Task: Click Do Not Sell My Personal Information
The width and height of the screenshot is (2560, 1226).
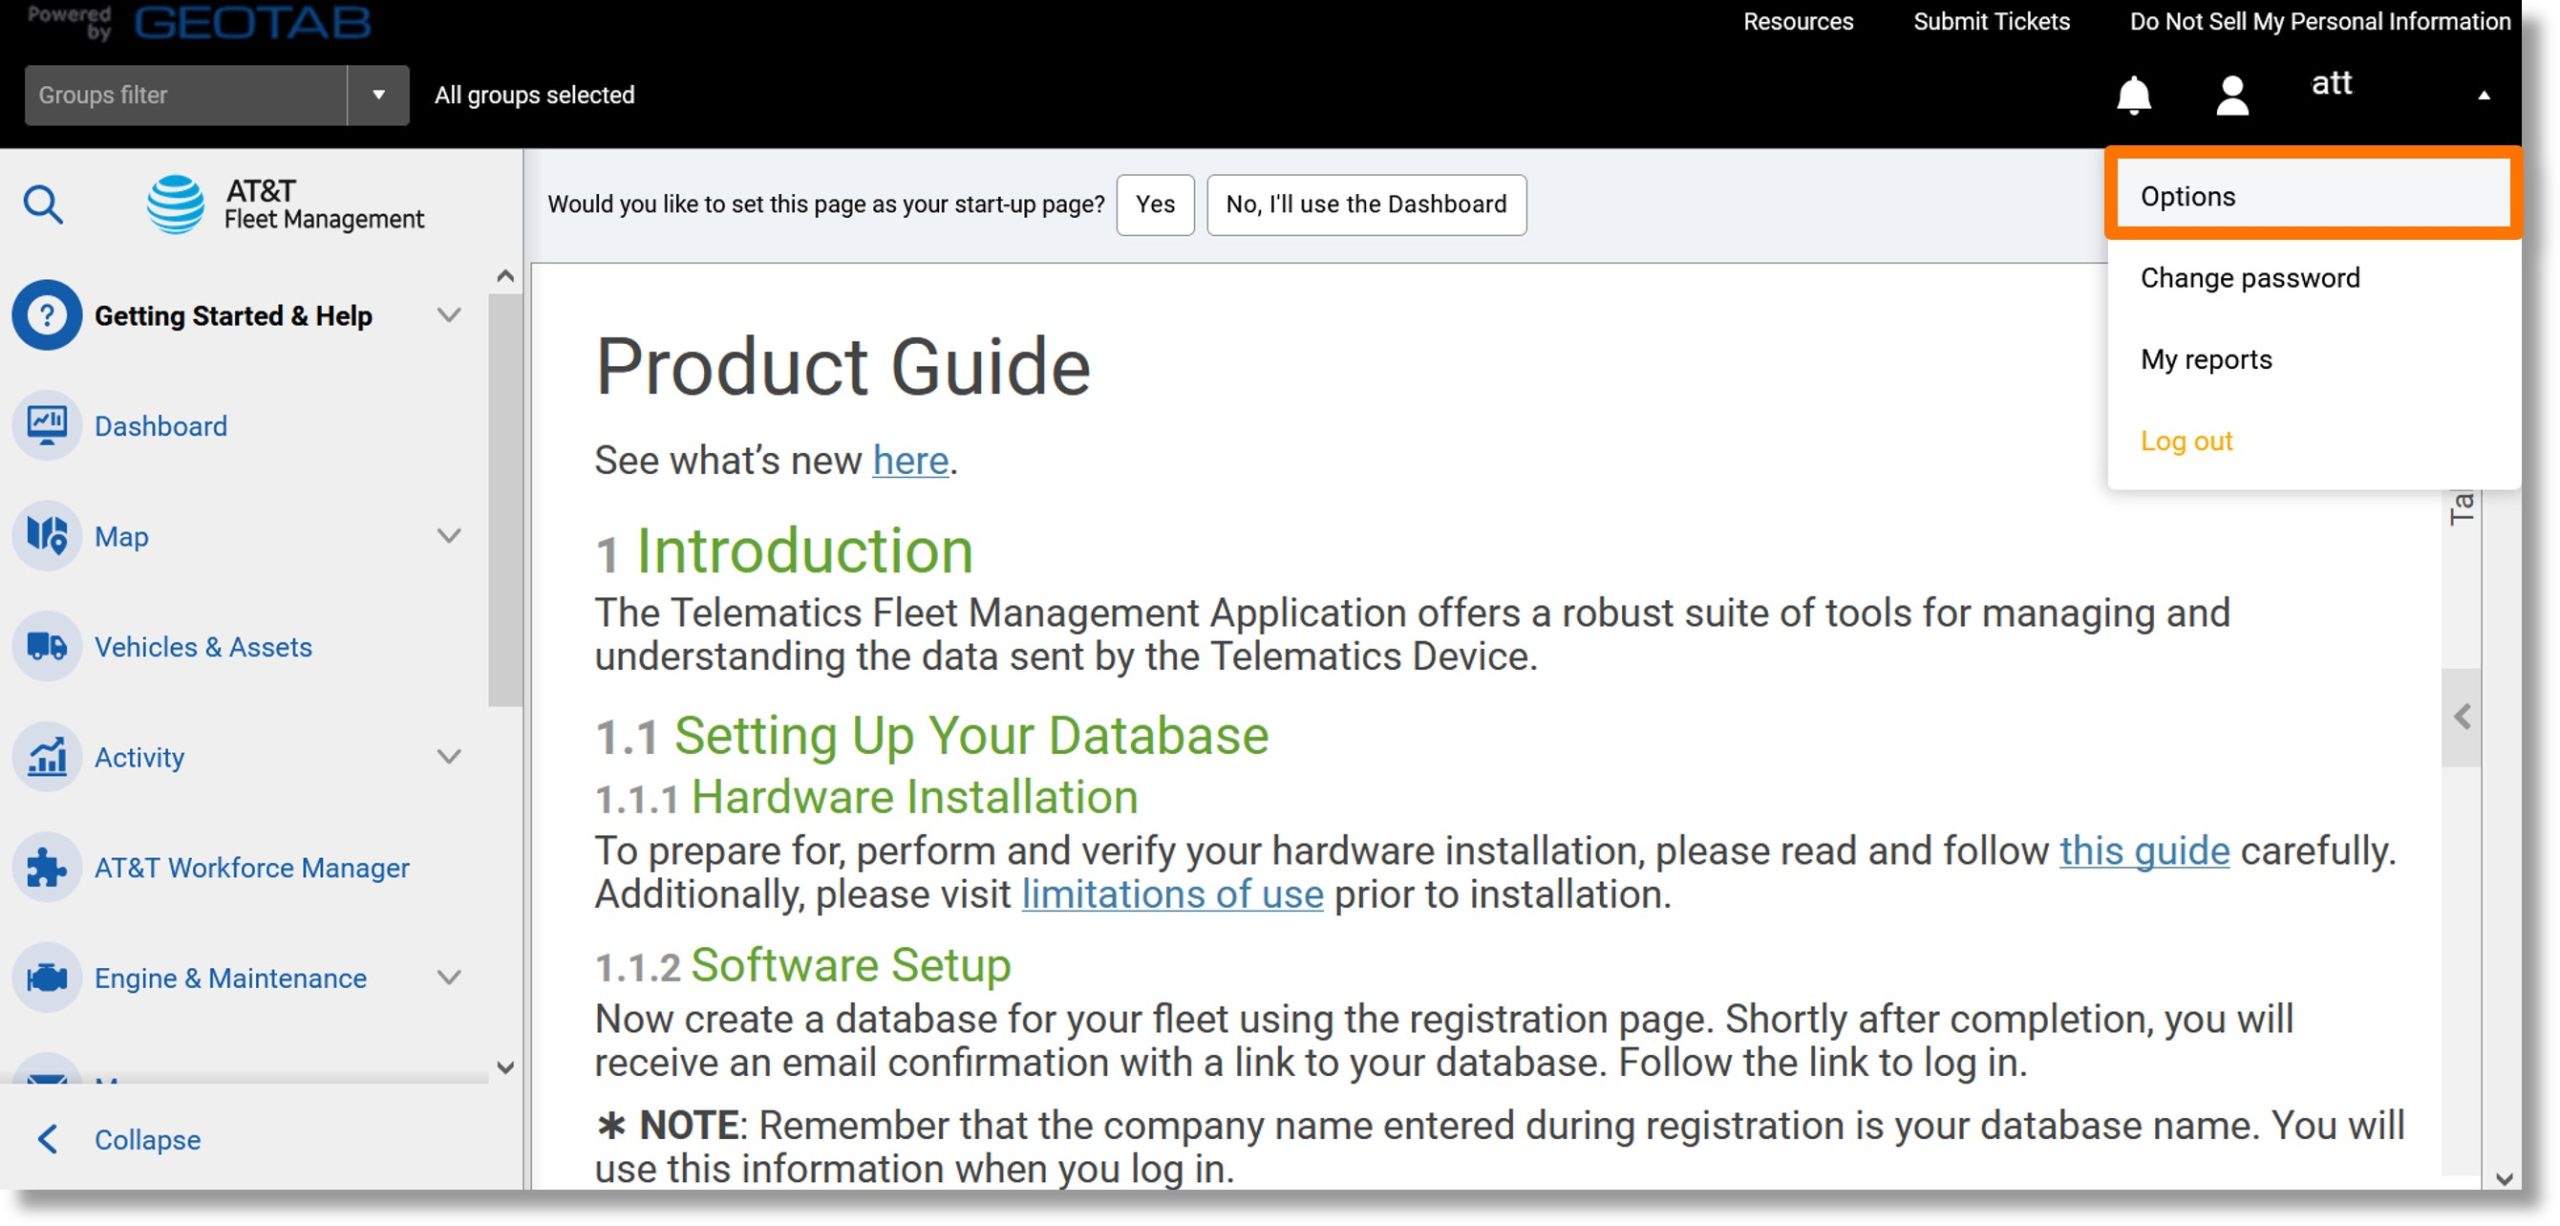Action: click(x=2320, y=22)
